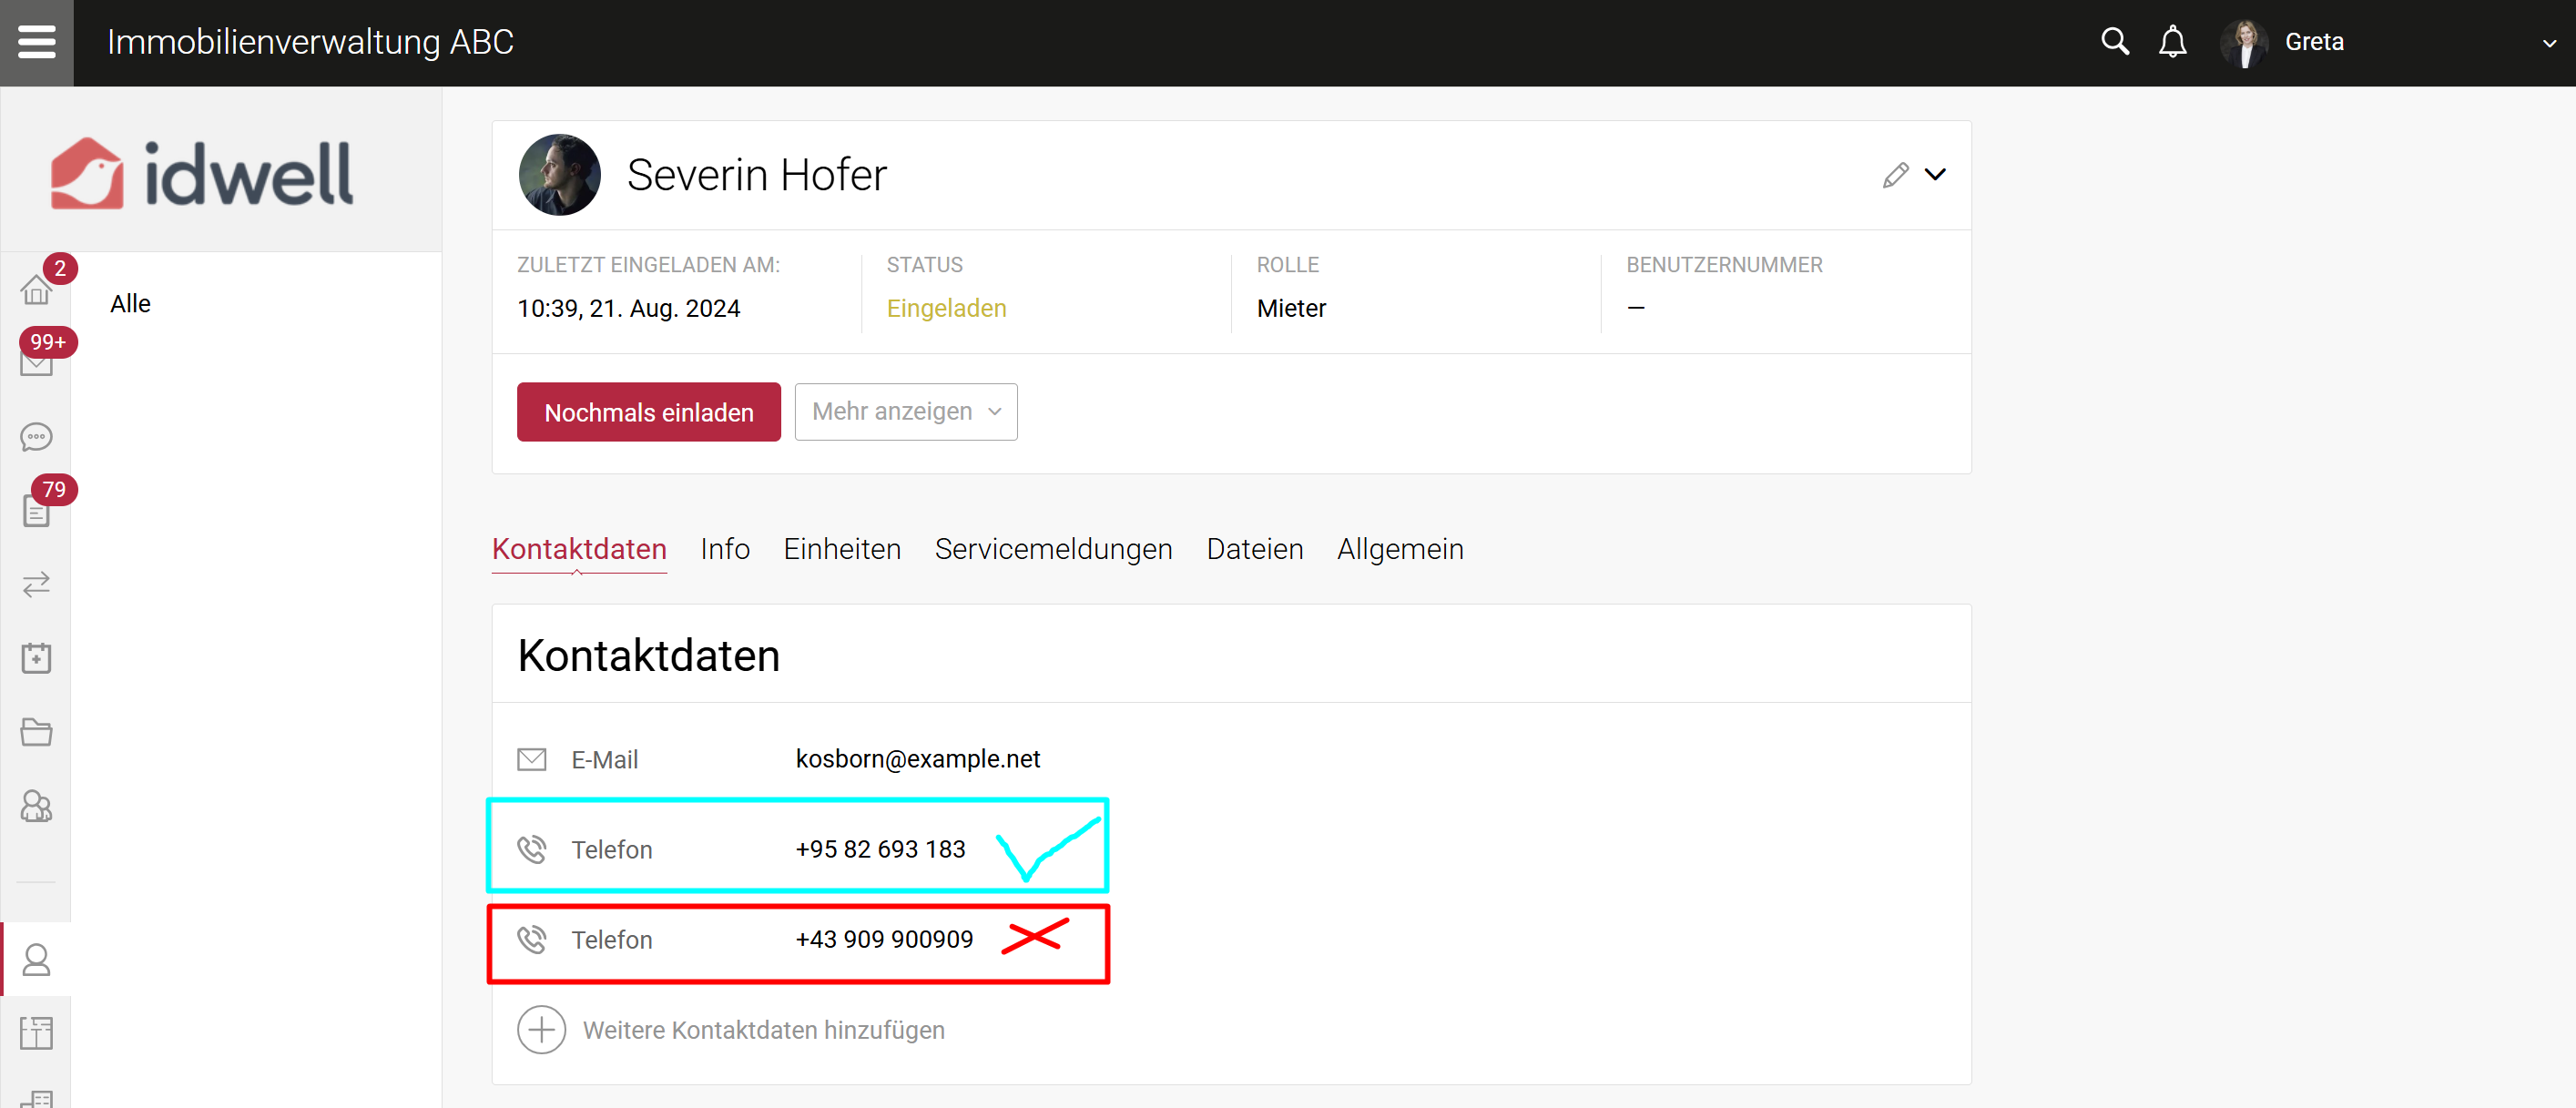Image resolution: width=2576 pixels, height=1108 pixels.
Task: Click phone icon beside +43 909 900909
Action: (x=532, y=940)
